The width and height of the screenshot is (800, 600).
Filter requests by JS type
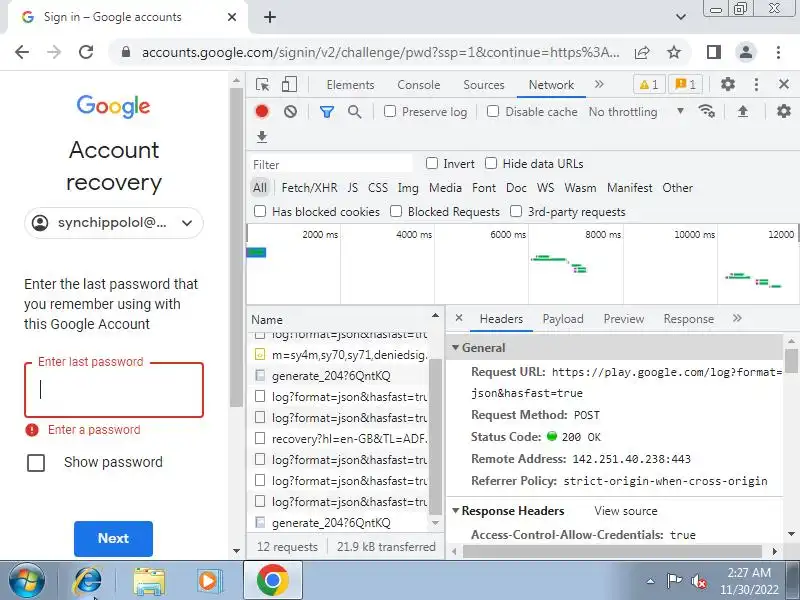coord(353,188)
